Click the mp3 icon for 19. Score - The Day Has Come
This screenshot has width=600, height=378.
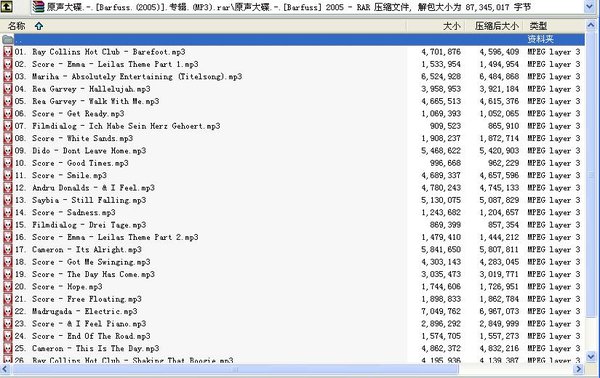8,274
